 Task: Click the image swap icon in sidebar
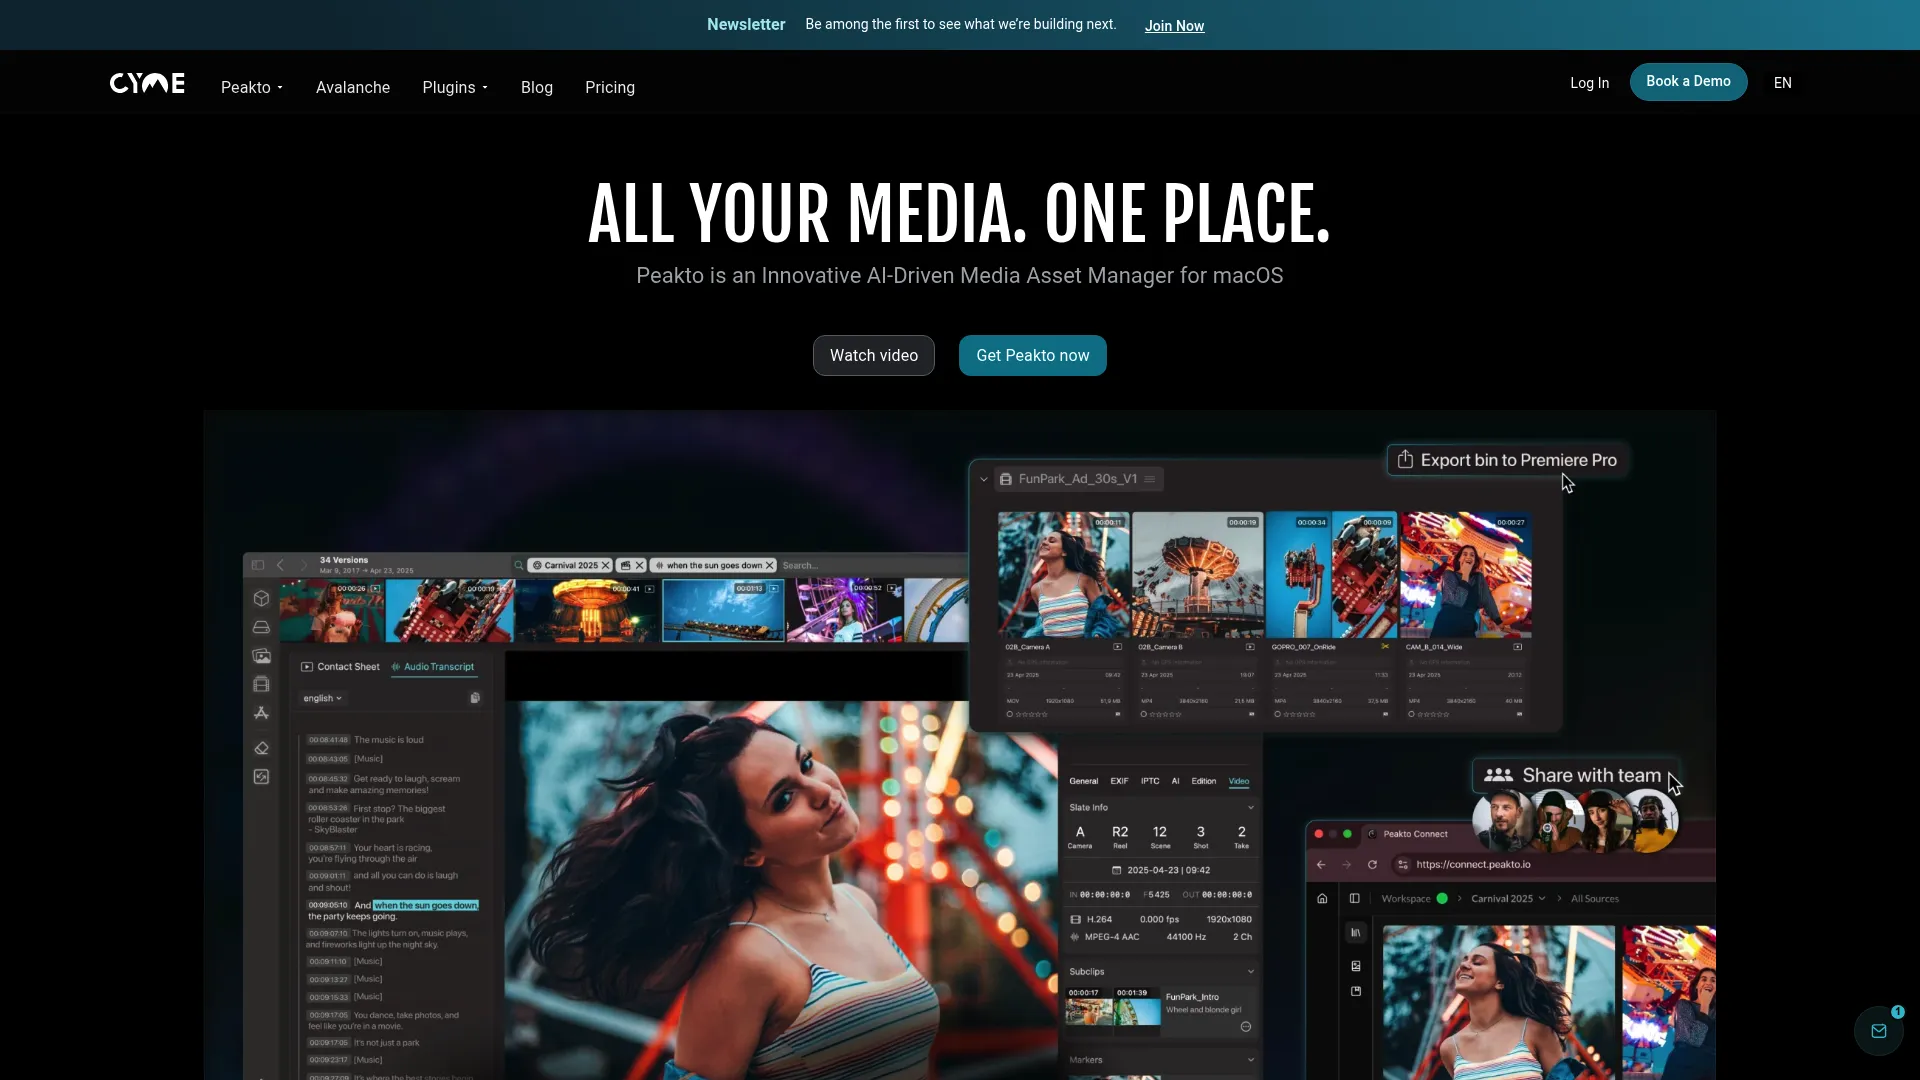[x=261, y=777]
